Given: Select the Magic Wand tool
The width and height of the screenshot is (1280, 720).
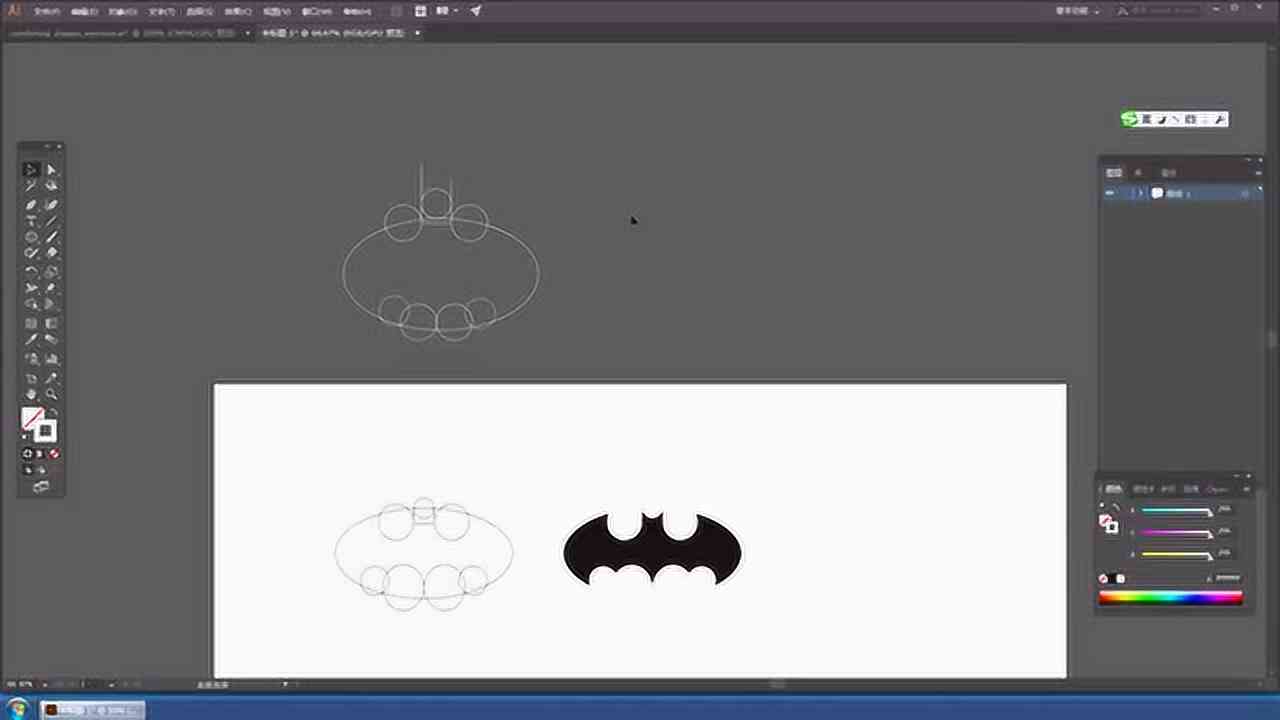Looking at the screenshot, I should point(31,186).
